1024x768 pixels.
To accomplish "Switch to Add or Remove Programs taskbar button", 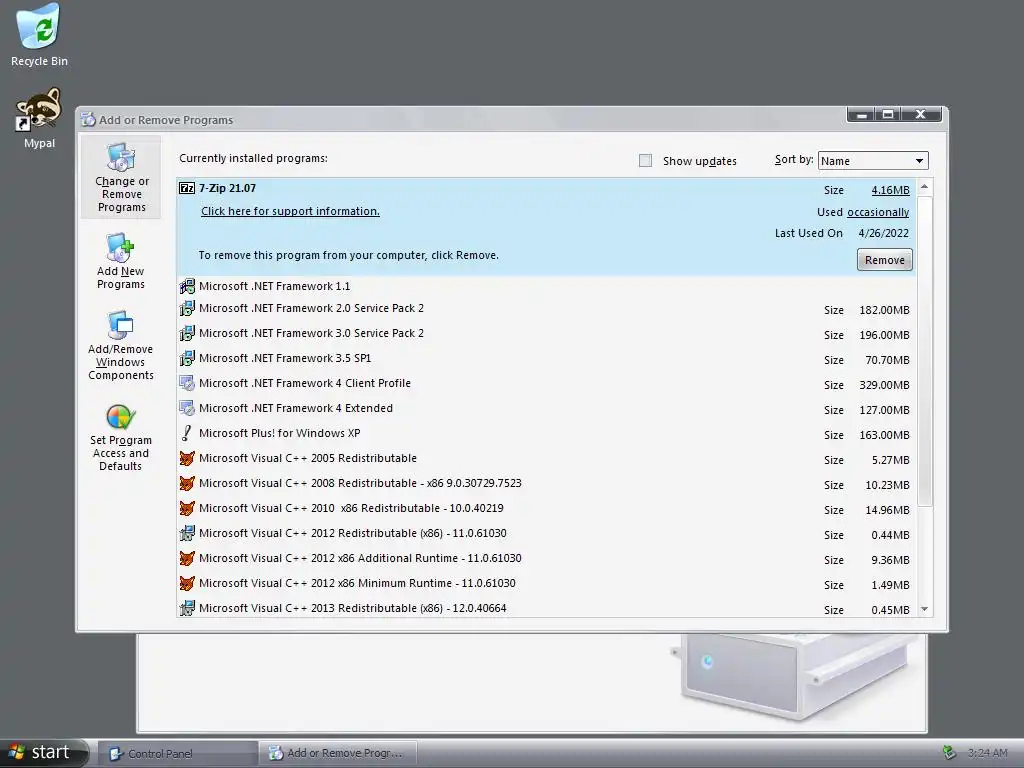I will point(338,754).
